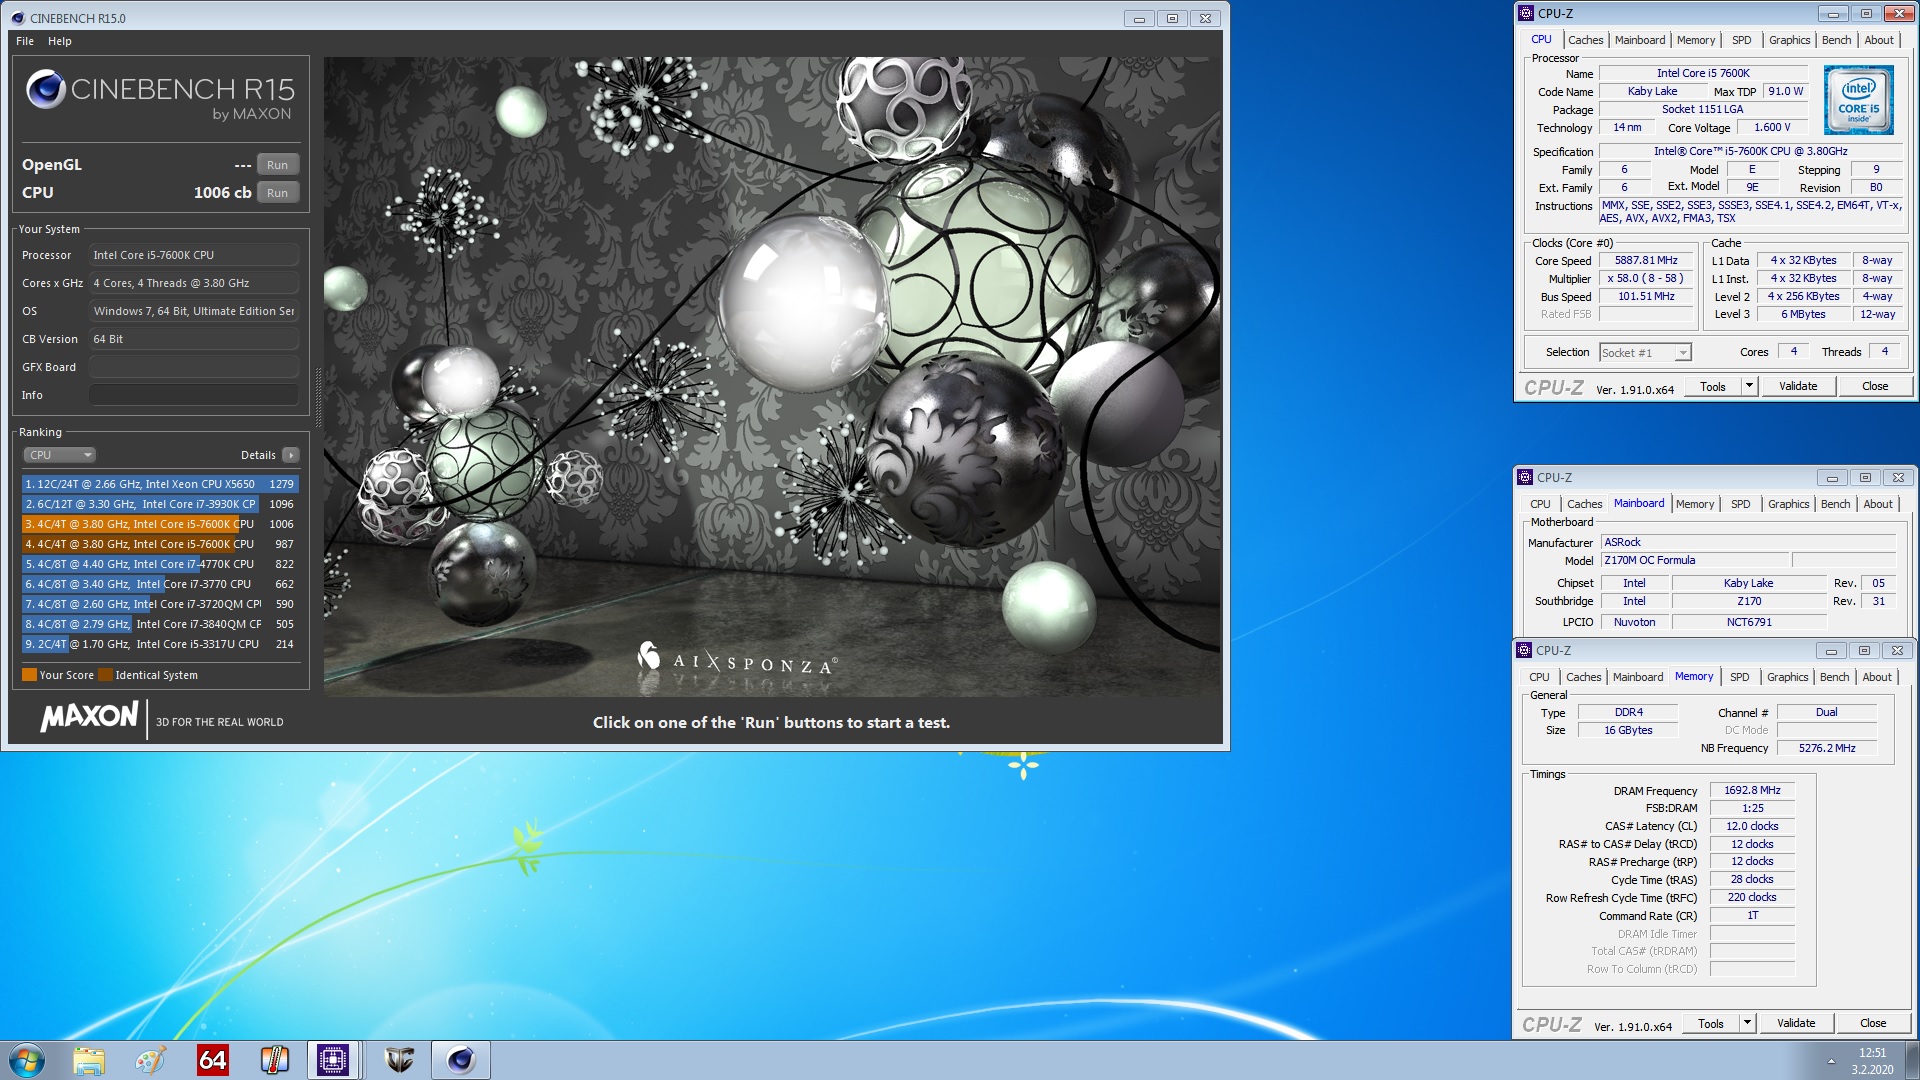Open Tools dropdown arrow in Memory CPU-Z
This screenshot has height=1080, width=1920.
[1747, 1023]
